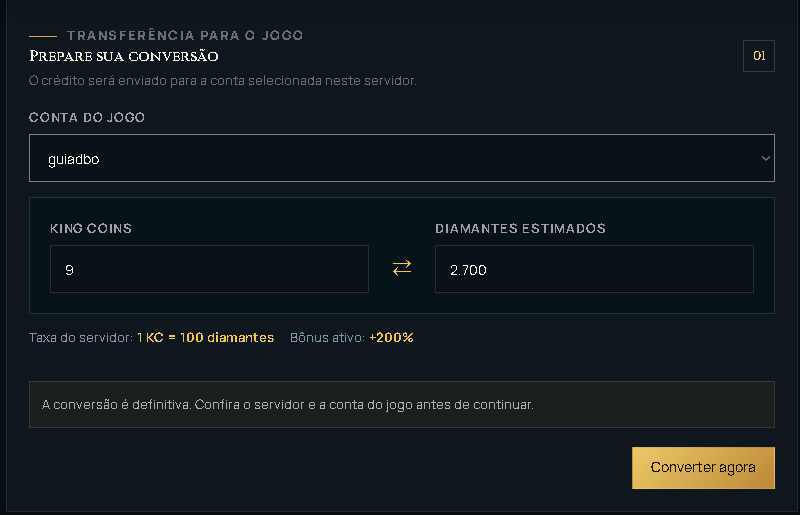Click the +200% active bonus value
Viewport: 800px width, 515px height.
391,337
